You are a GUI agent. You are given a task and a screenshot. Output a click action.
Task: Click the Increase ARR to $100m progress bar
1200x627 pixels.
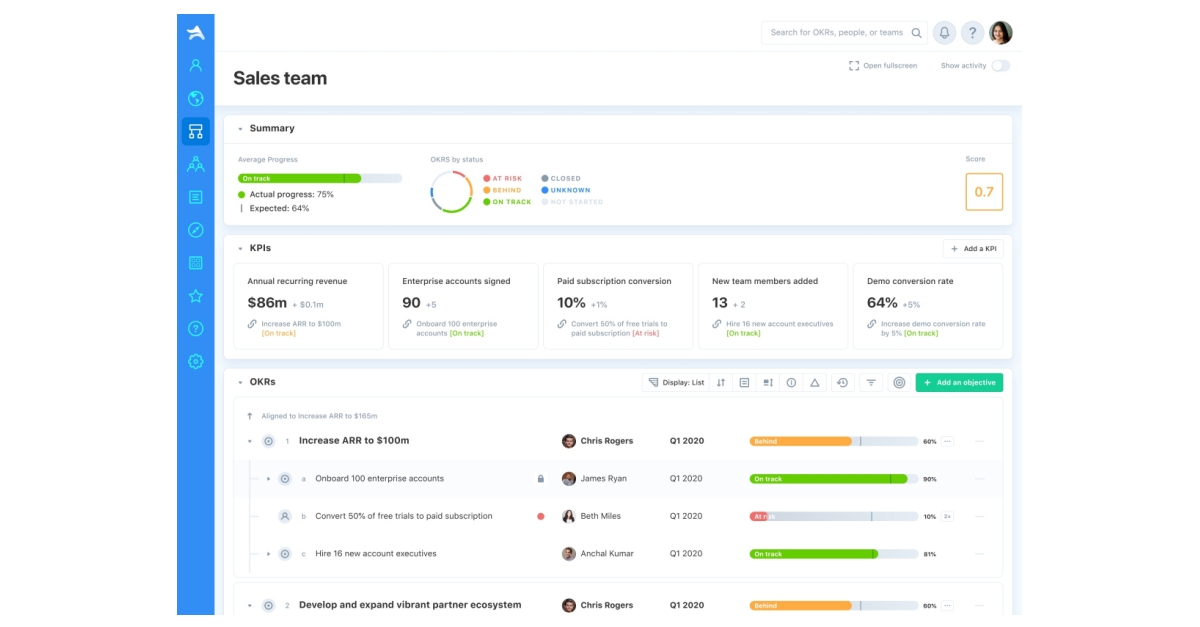834,441
